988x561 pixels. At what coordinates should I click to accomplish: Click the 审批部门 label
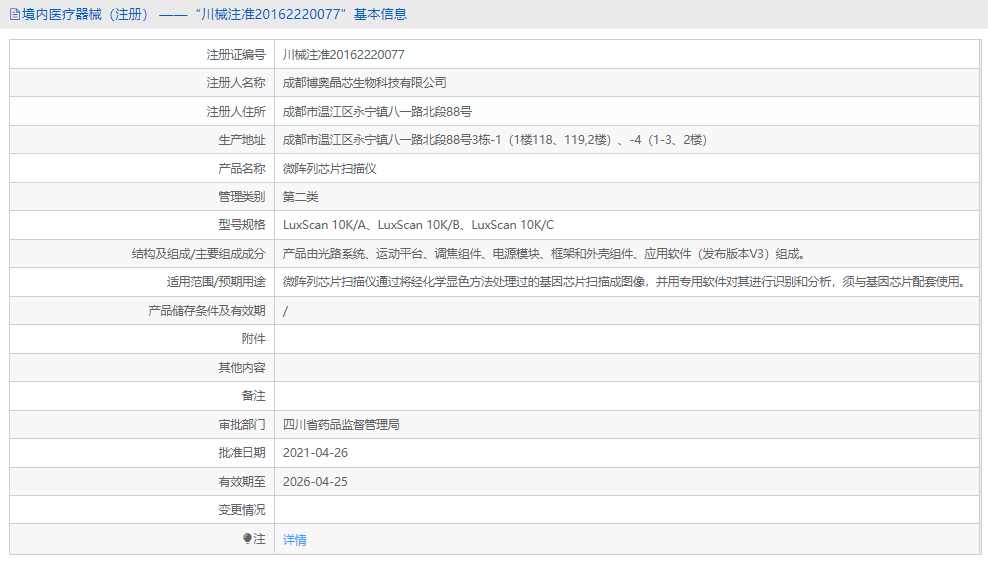(x=242, y=425)
